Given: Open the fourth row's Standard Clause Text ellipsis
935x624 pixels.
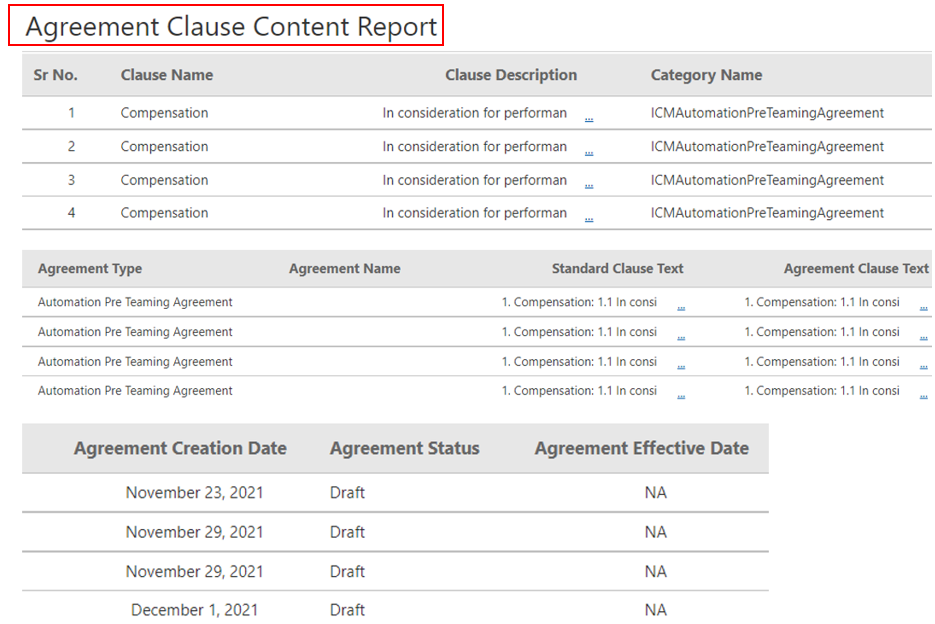Looking at the screenshot, I should tap(681, 395).
